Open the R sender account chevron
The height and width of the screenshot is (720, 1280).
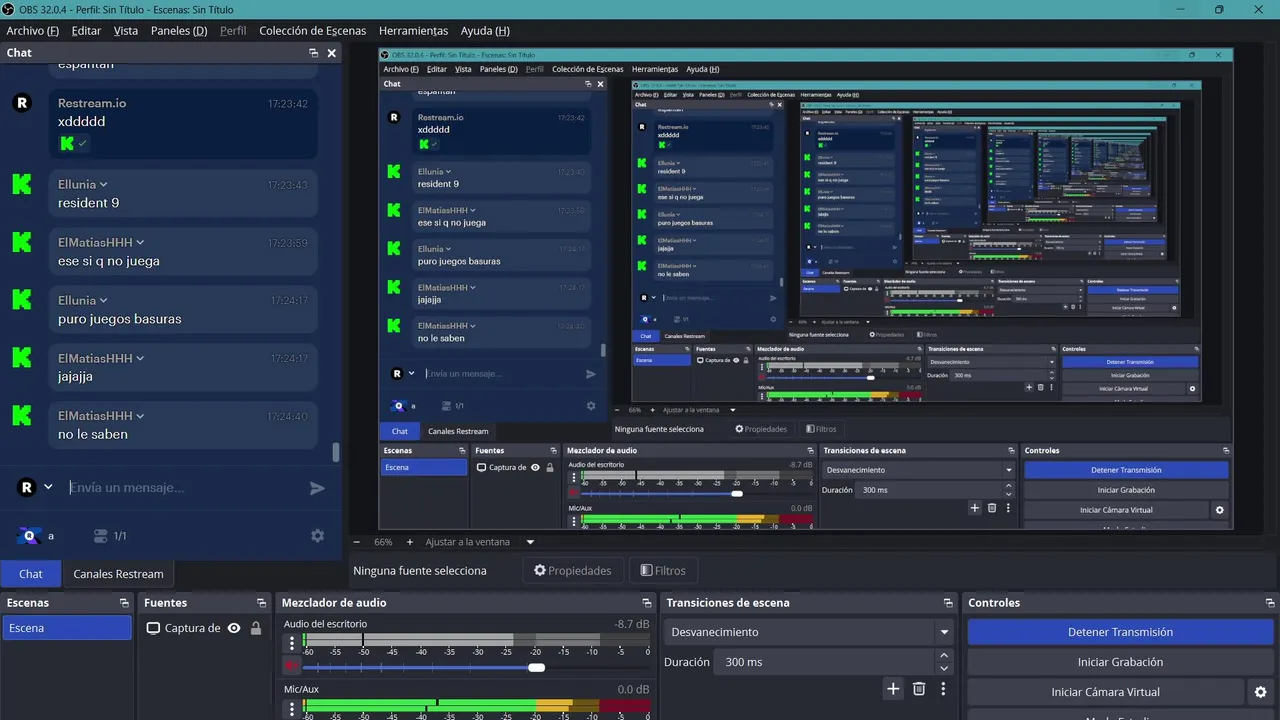48,488
